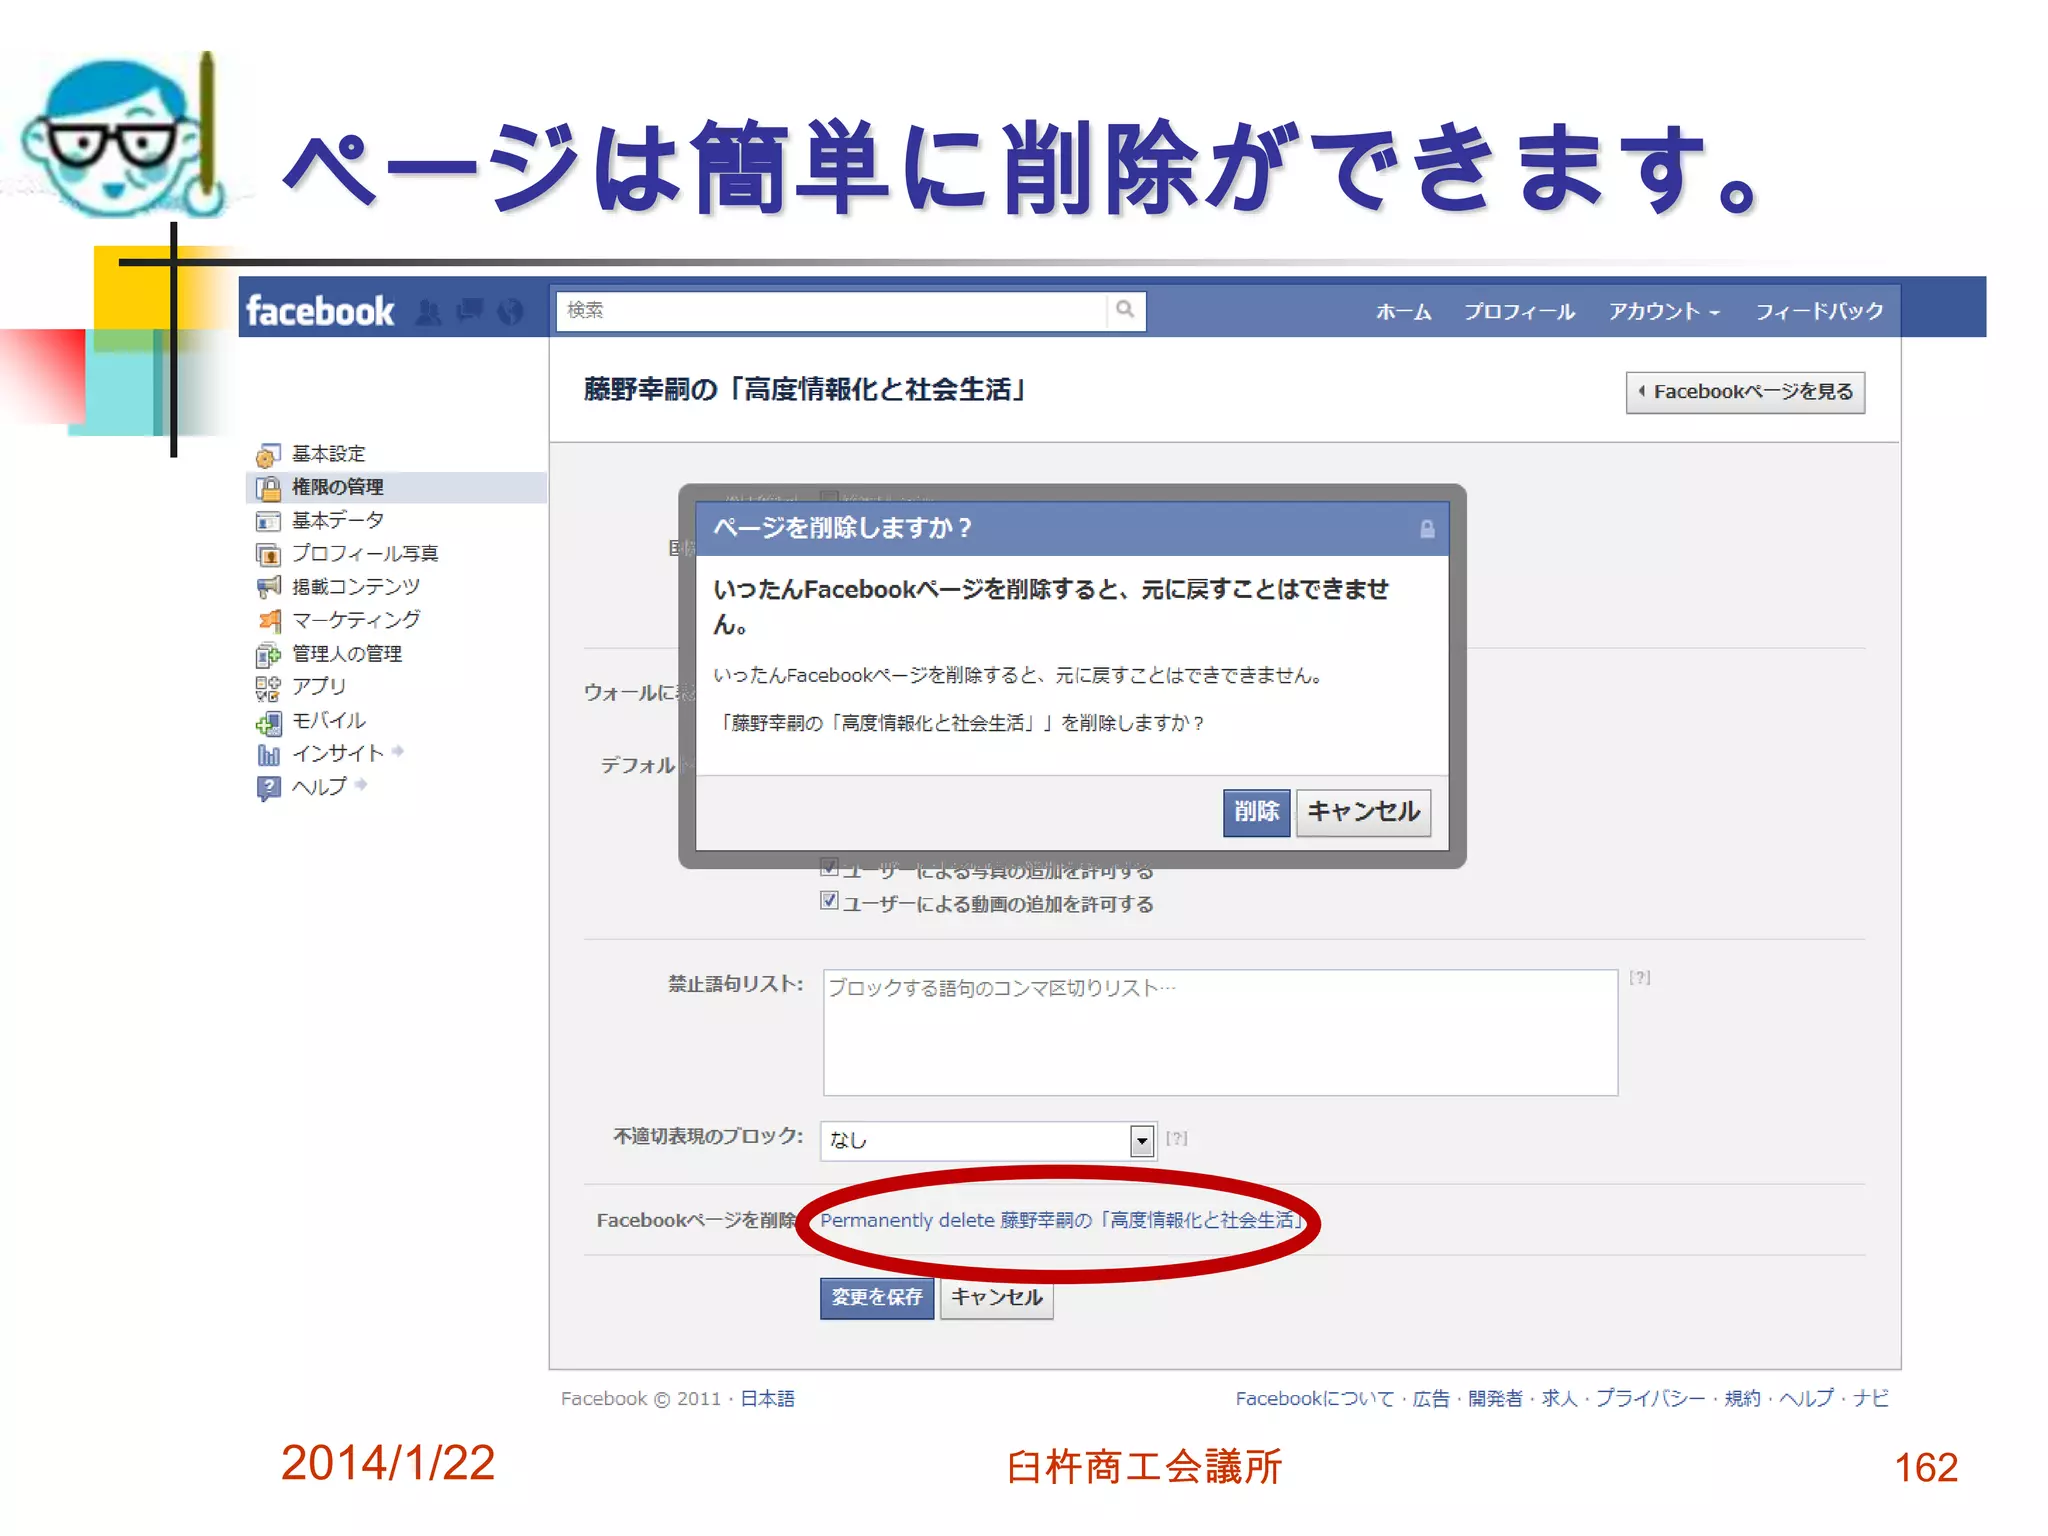Open messages icon in header
This screenshot has height=1536, width=2048.
pos(469,312)
